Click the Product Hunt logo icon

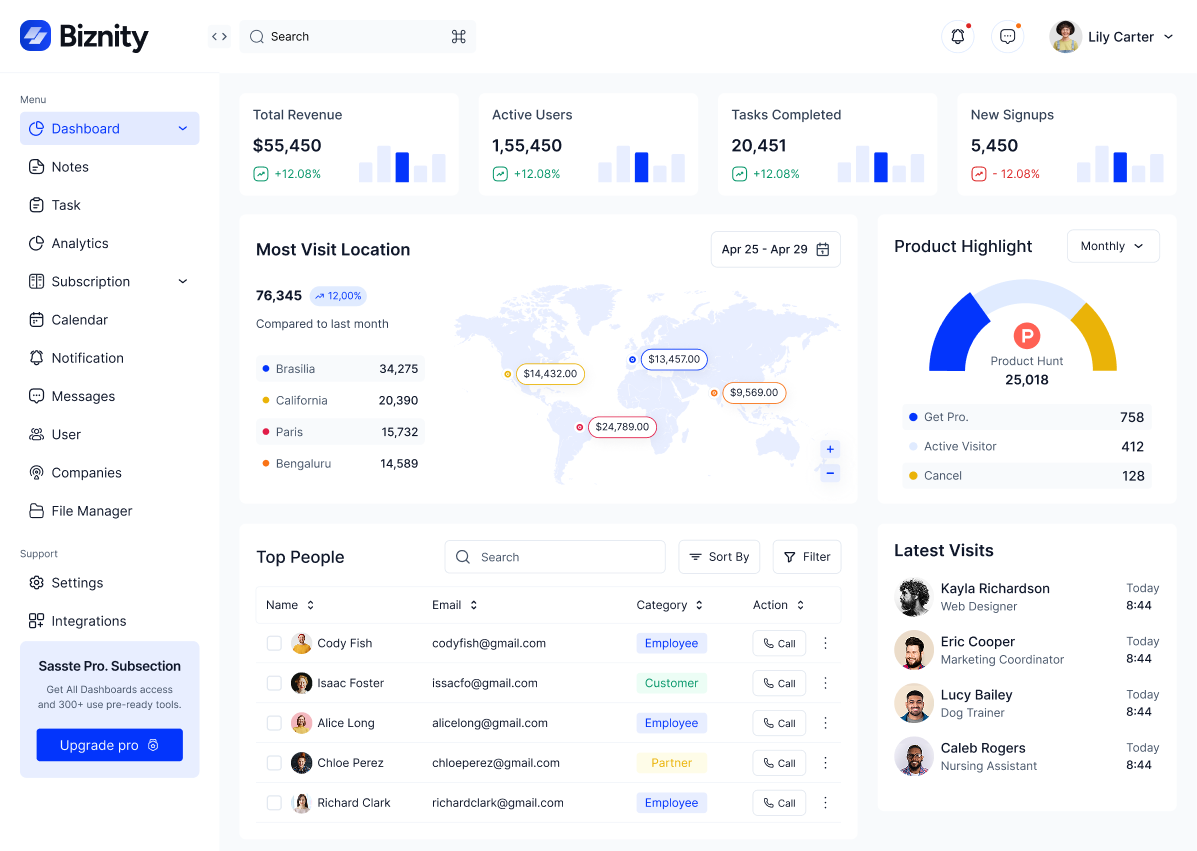click(x=1026, y=336)
